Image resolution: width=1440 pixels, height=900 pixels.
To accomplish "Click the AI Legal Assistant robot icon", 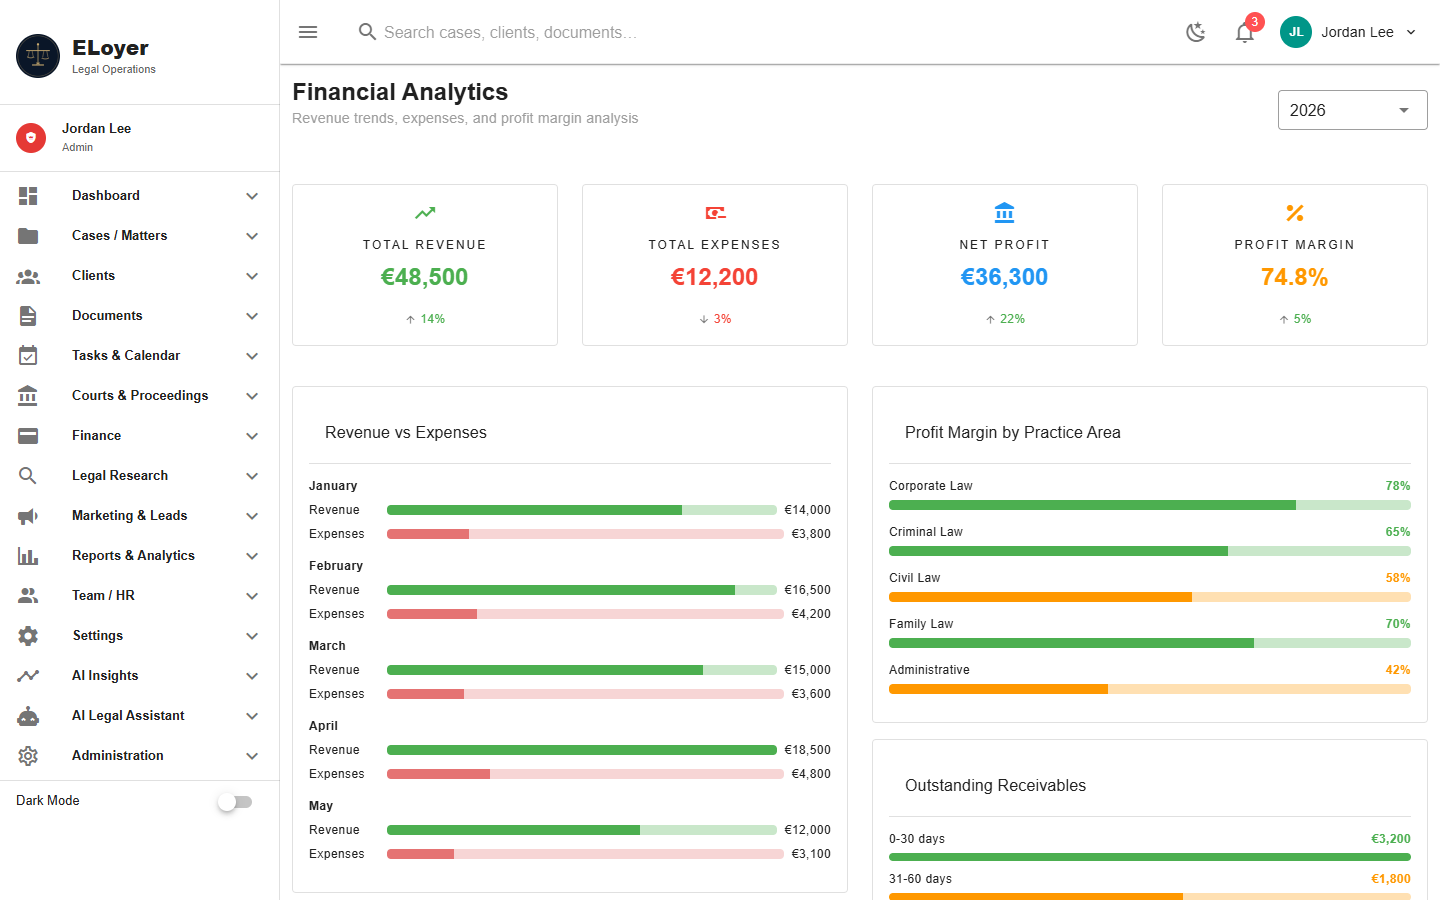I will (28, 716).
